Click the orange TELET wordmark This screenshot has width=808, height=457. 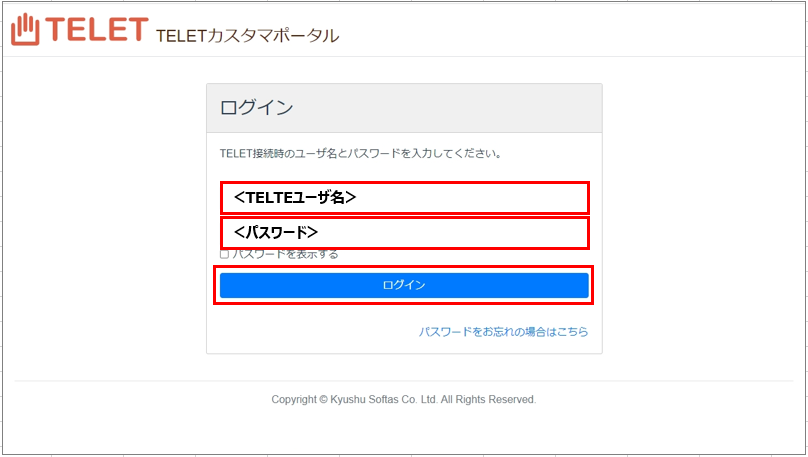tap(97, 29)
